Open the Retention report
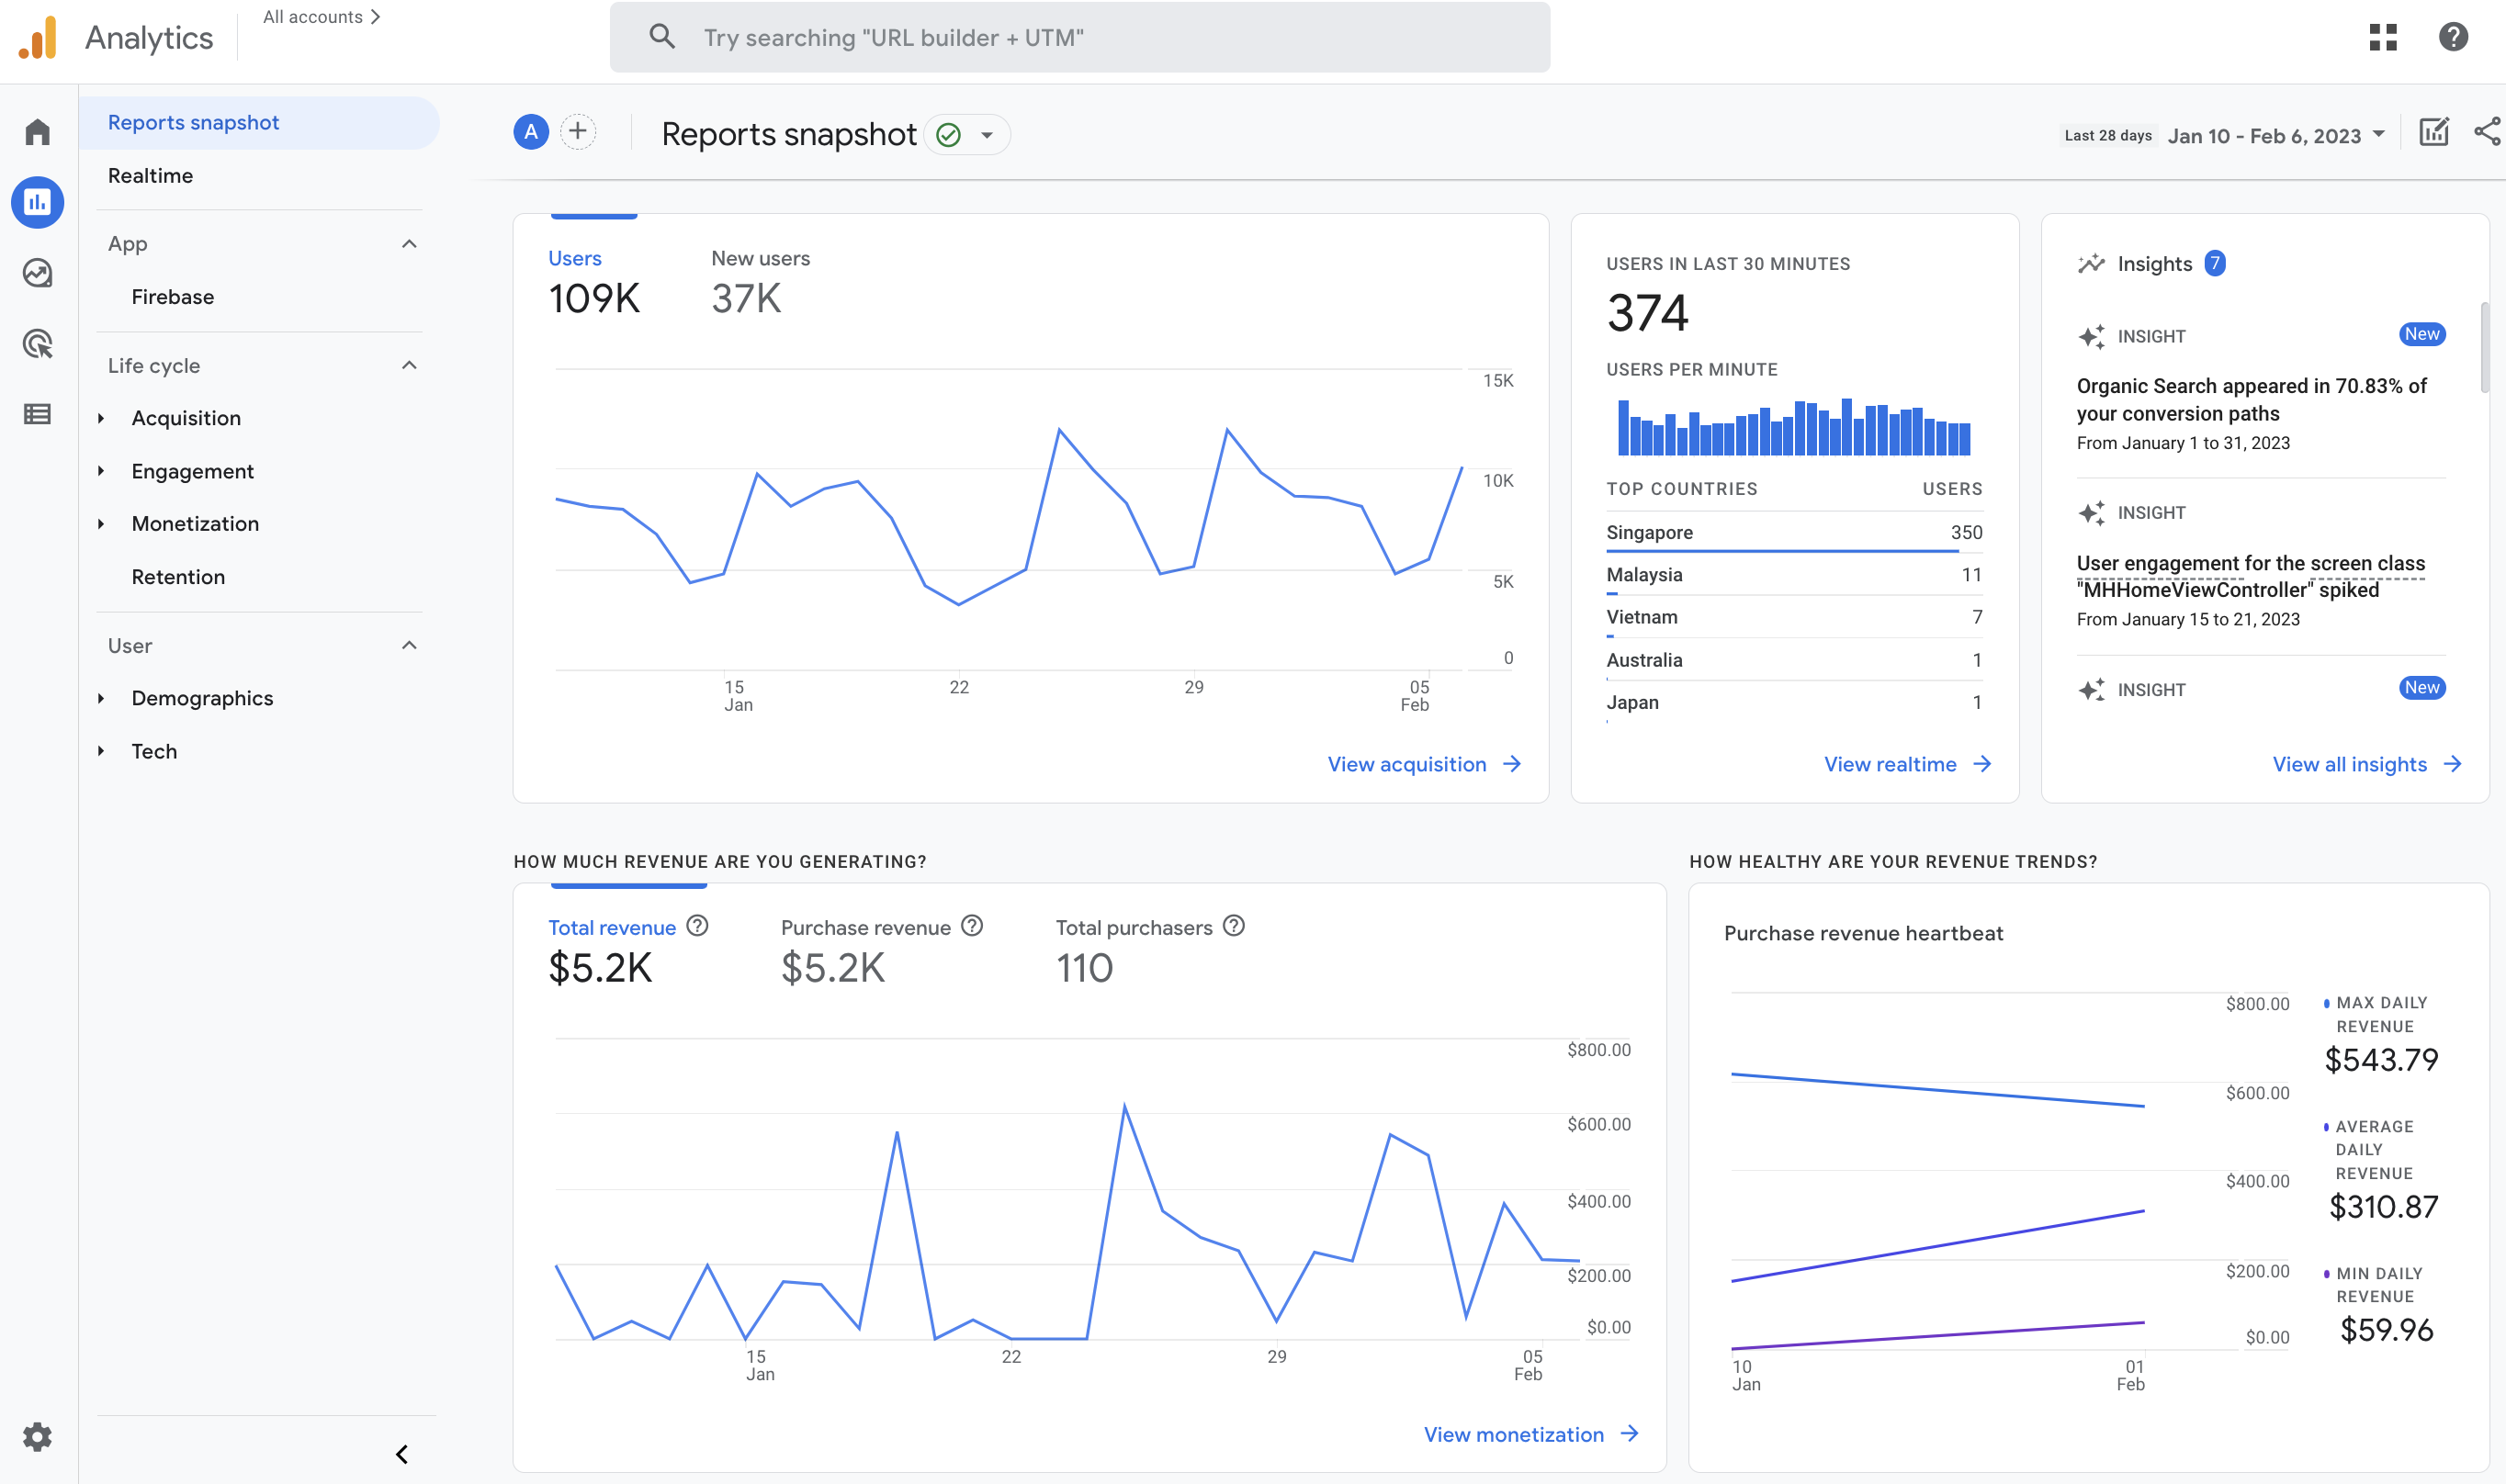The height and width of the screenshot is (1484, 2506). pyautogui.click(x=178, y=577)
